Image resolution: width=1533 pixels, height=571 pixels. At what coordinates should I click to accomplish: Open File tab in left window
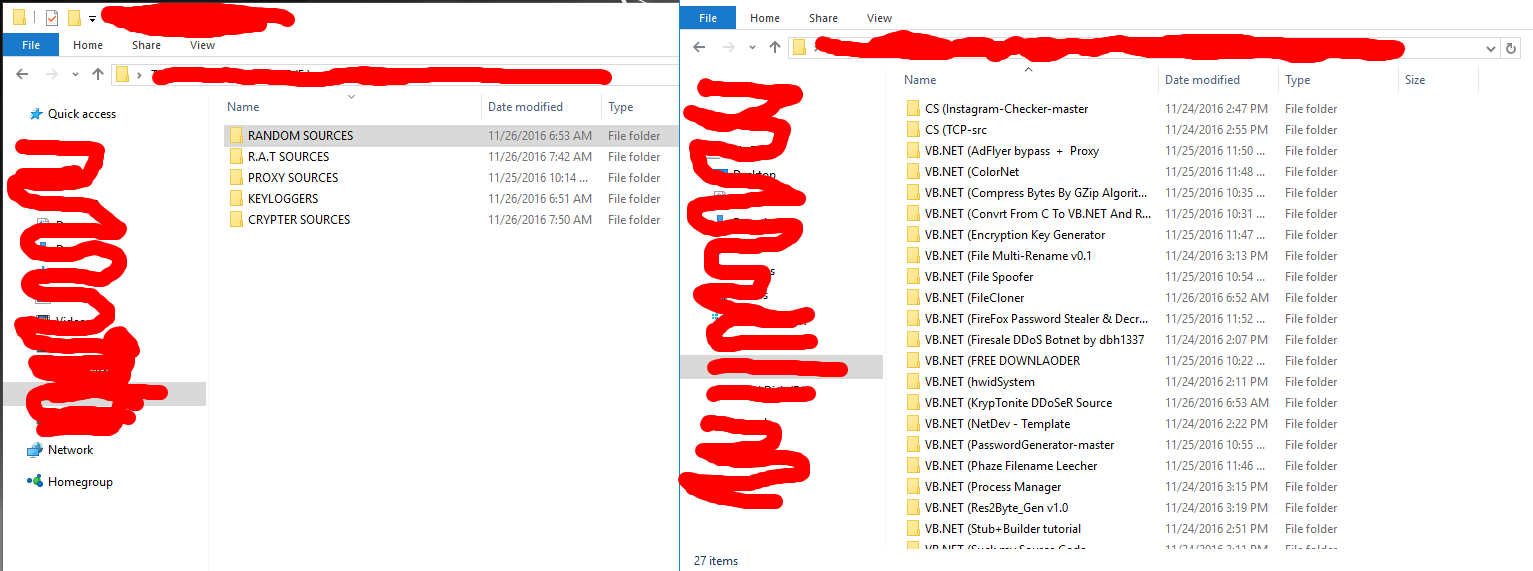[x=31, y=45]
